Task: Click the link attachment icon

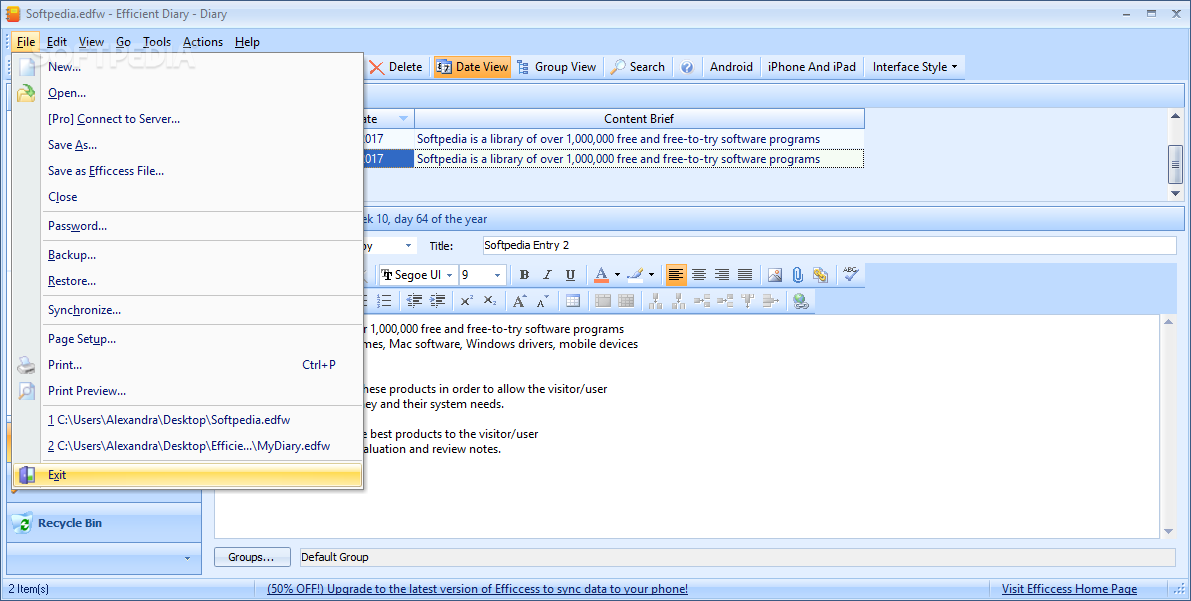Action: (x=820, y=275)
